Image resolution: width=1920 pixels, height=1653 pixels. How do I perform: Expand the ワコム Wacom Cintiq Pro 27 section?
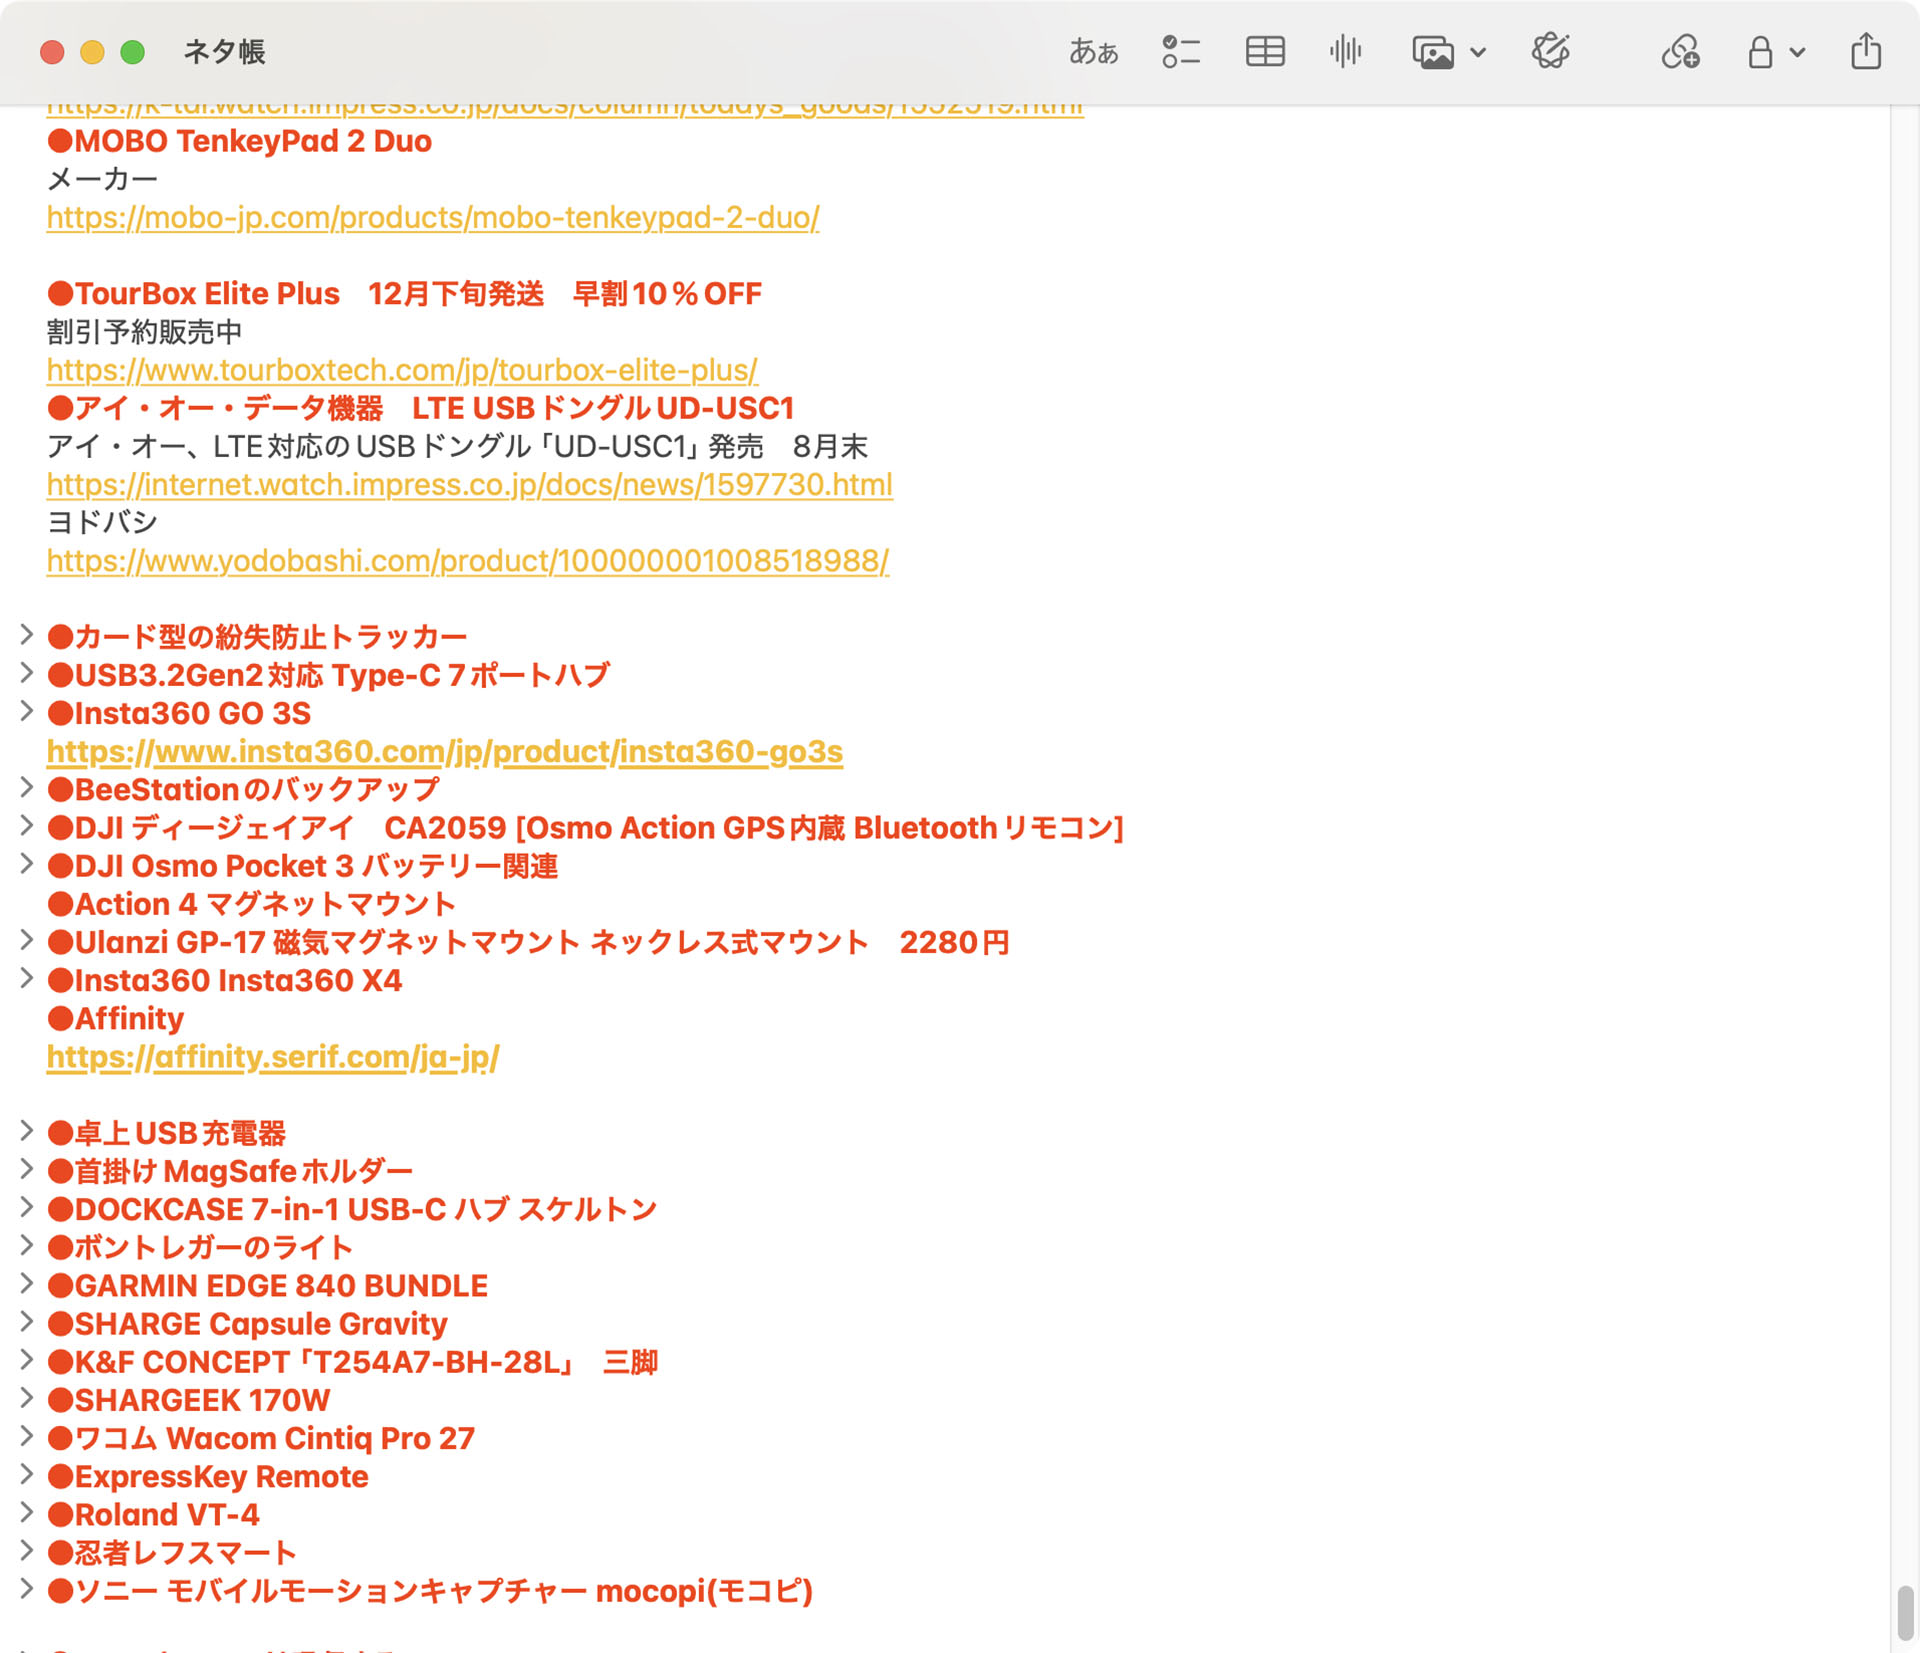(x=27, y=1436)
